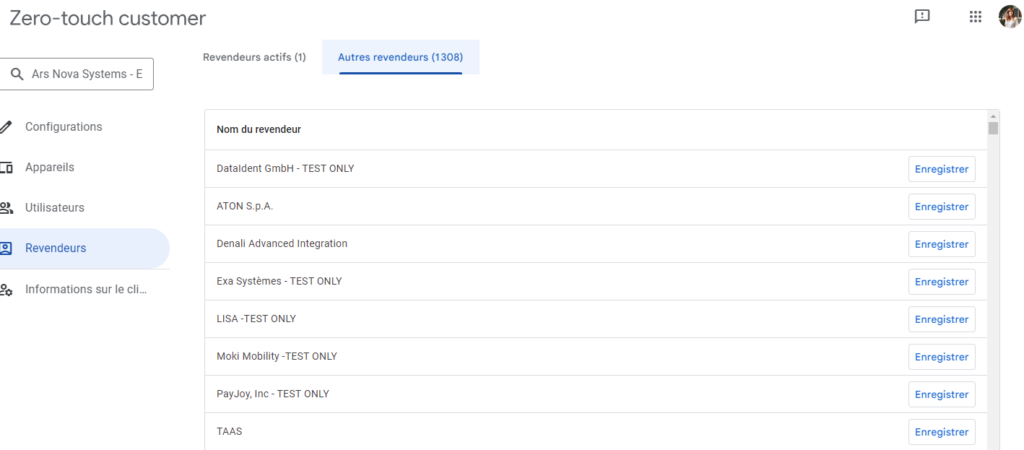This screenshot has height=450, width=1024.
Task: Click the search magnifier icon
Action: click(x=17, y=74)
